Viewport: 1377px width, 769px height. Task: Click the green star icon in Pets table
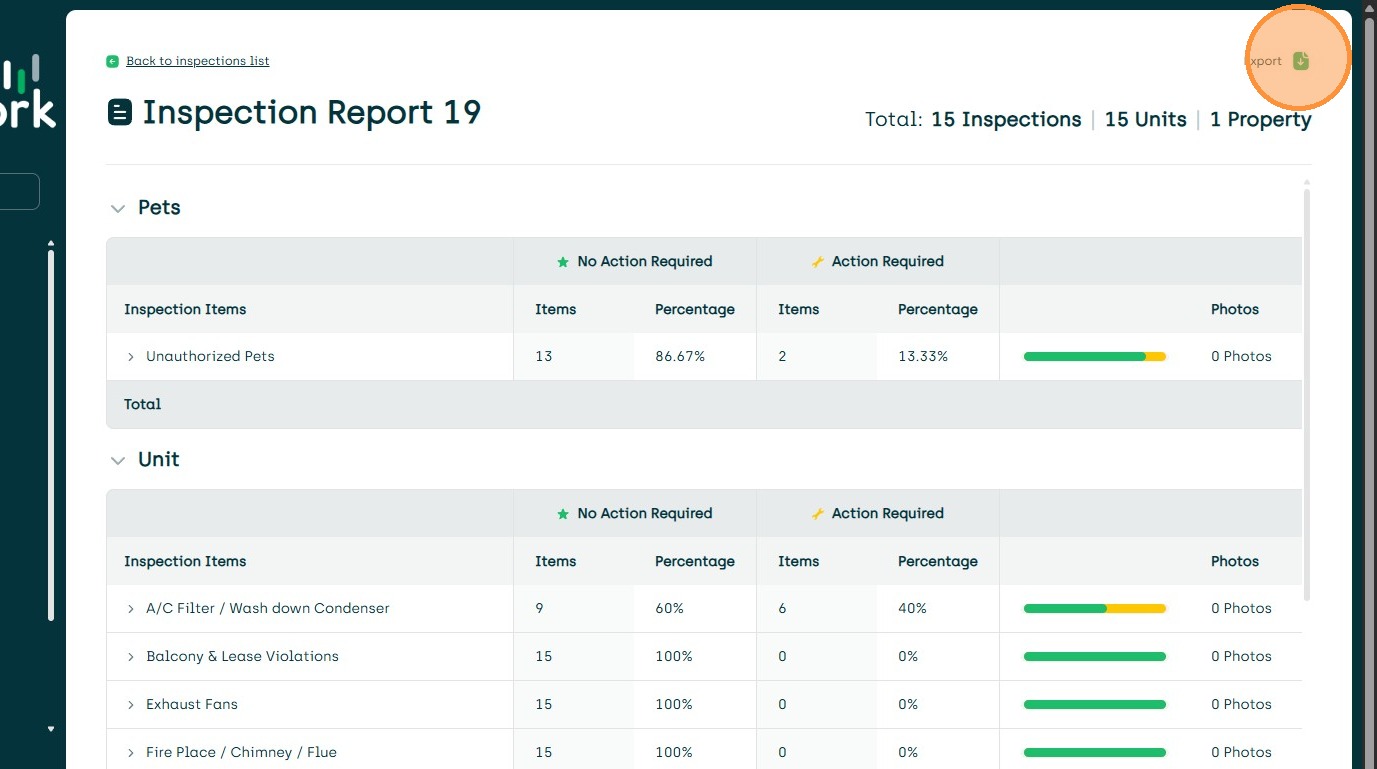pyautogui.click(x=563, y=262)
